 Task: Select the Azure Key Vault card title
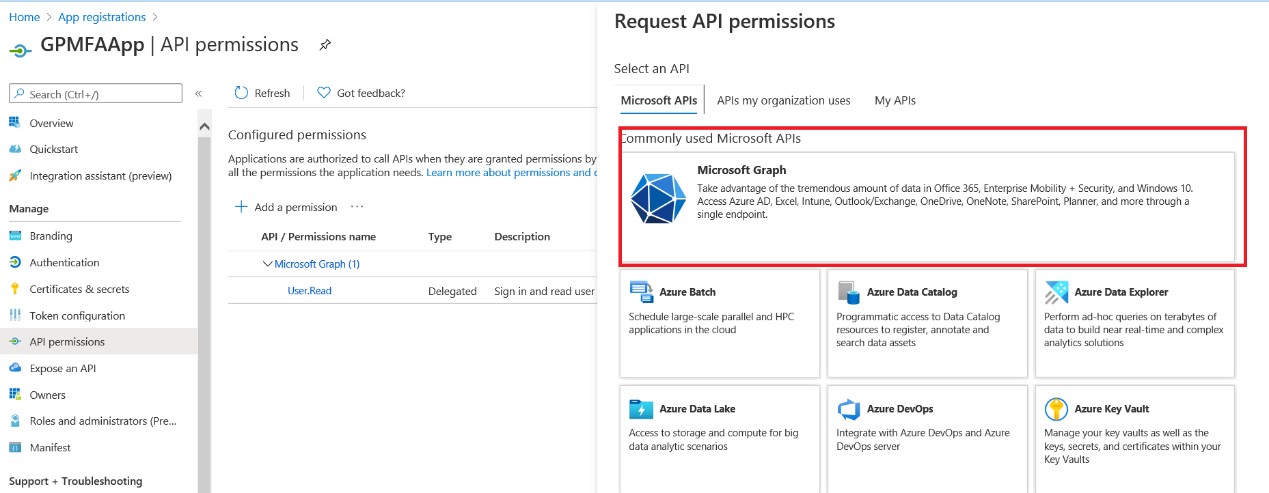pos(1112,409)
